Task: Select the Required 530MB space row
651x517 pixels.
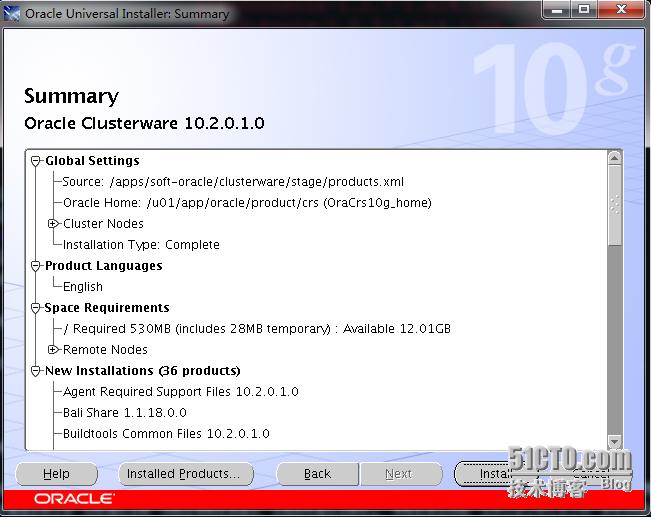Action: tap(257, 329)
